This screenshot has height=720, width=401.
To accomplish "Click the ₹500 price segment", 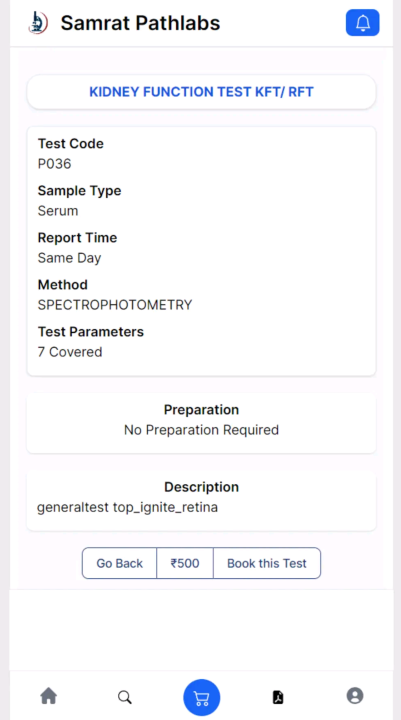I will (x=185, y=563).
